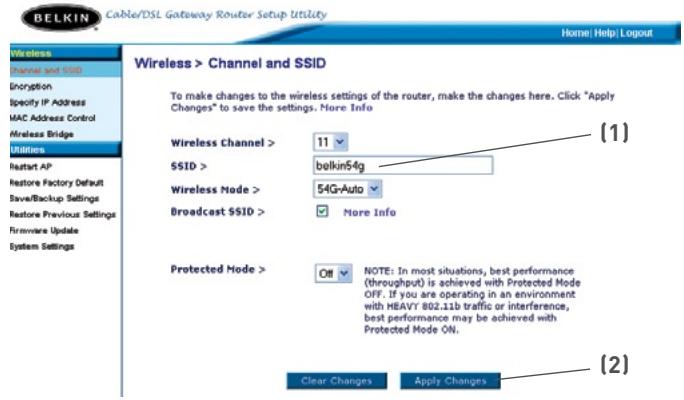Open Wireless Bridge page
Image resolution: width=684 pixels, height=400 pixels.
tap(41, 134)
